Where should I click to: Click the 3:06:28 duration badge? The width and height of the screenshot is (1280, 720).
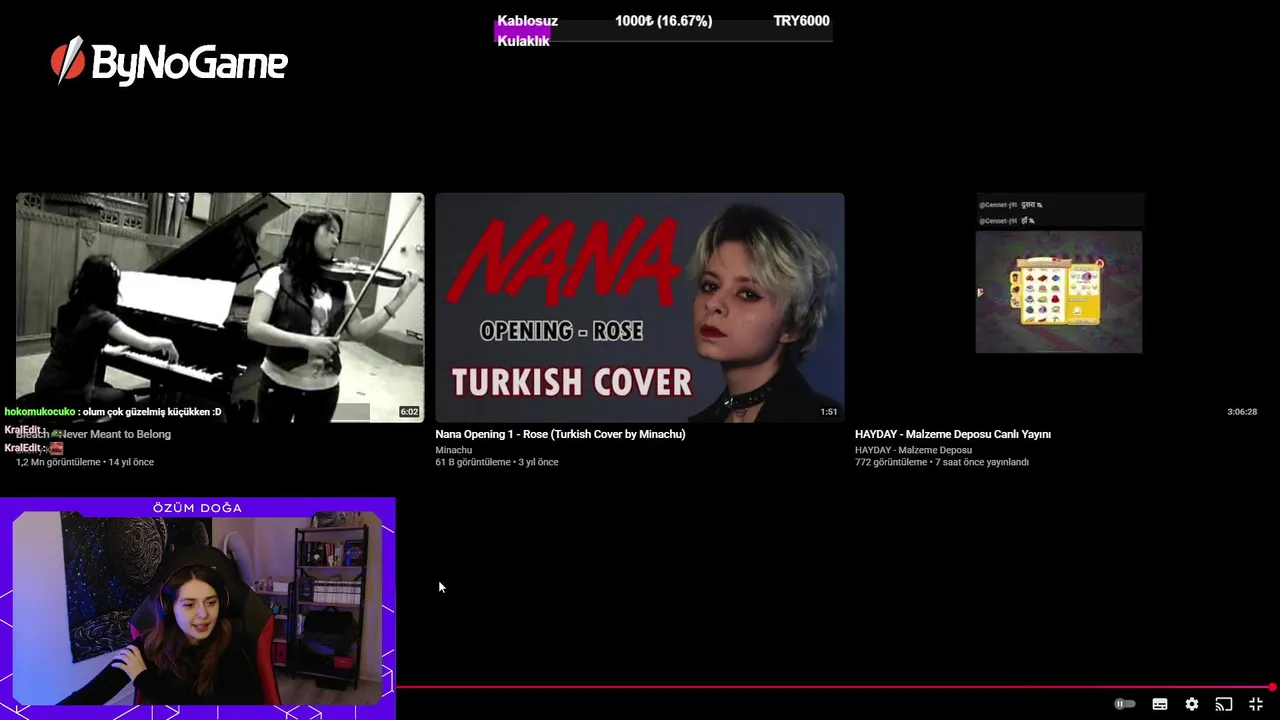click(1242, 412)
